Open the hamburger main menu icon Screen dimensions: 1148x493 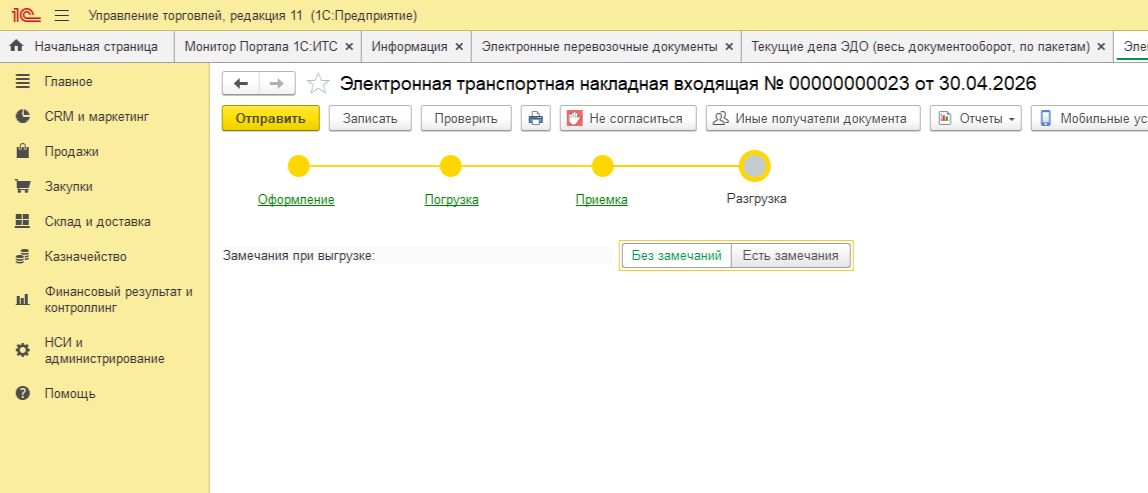[x=62, y=16]
